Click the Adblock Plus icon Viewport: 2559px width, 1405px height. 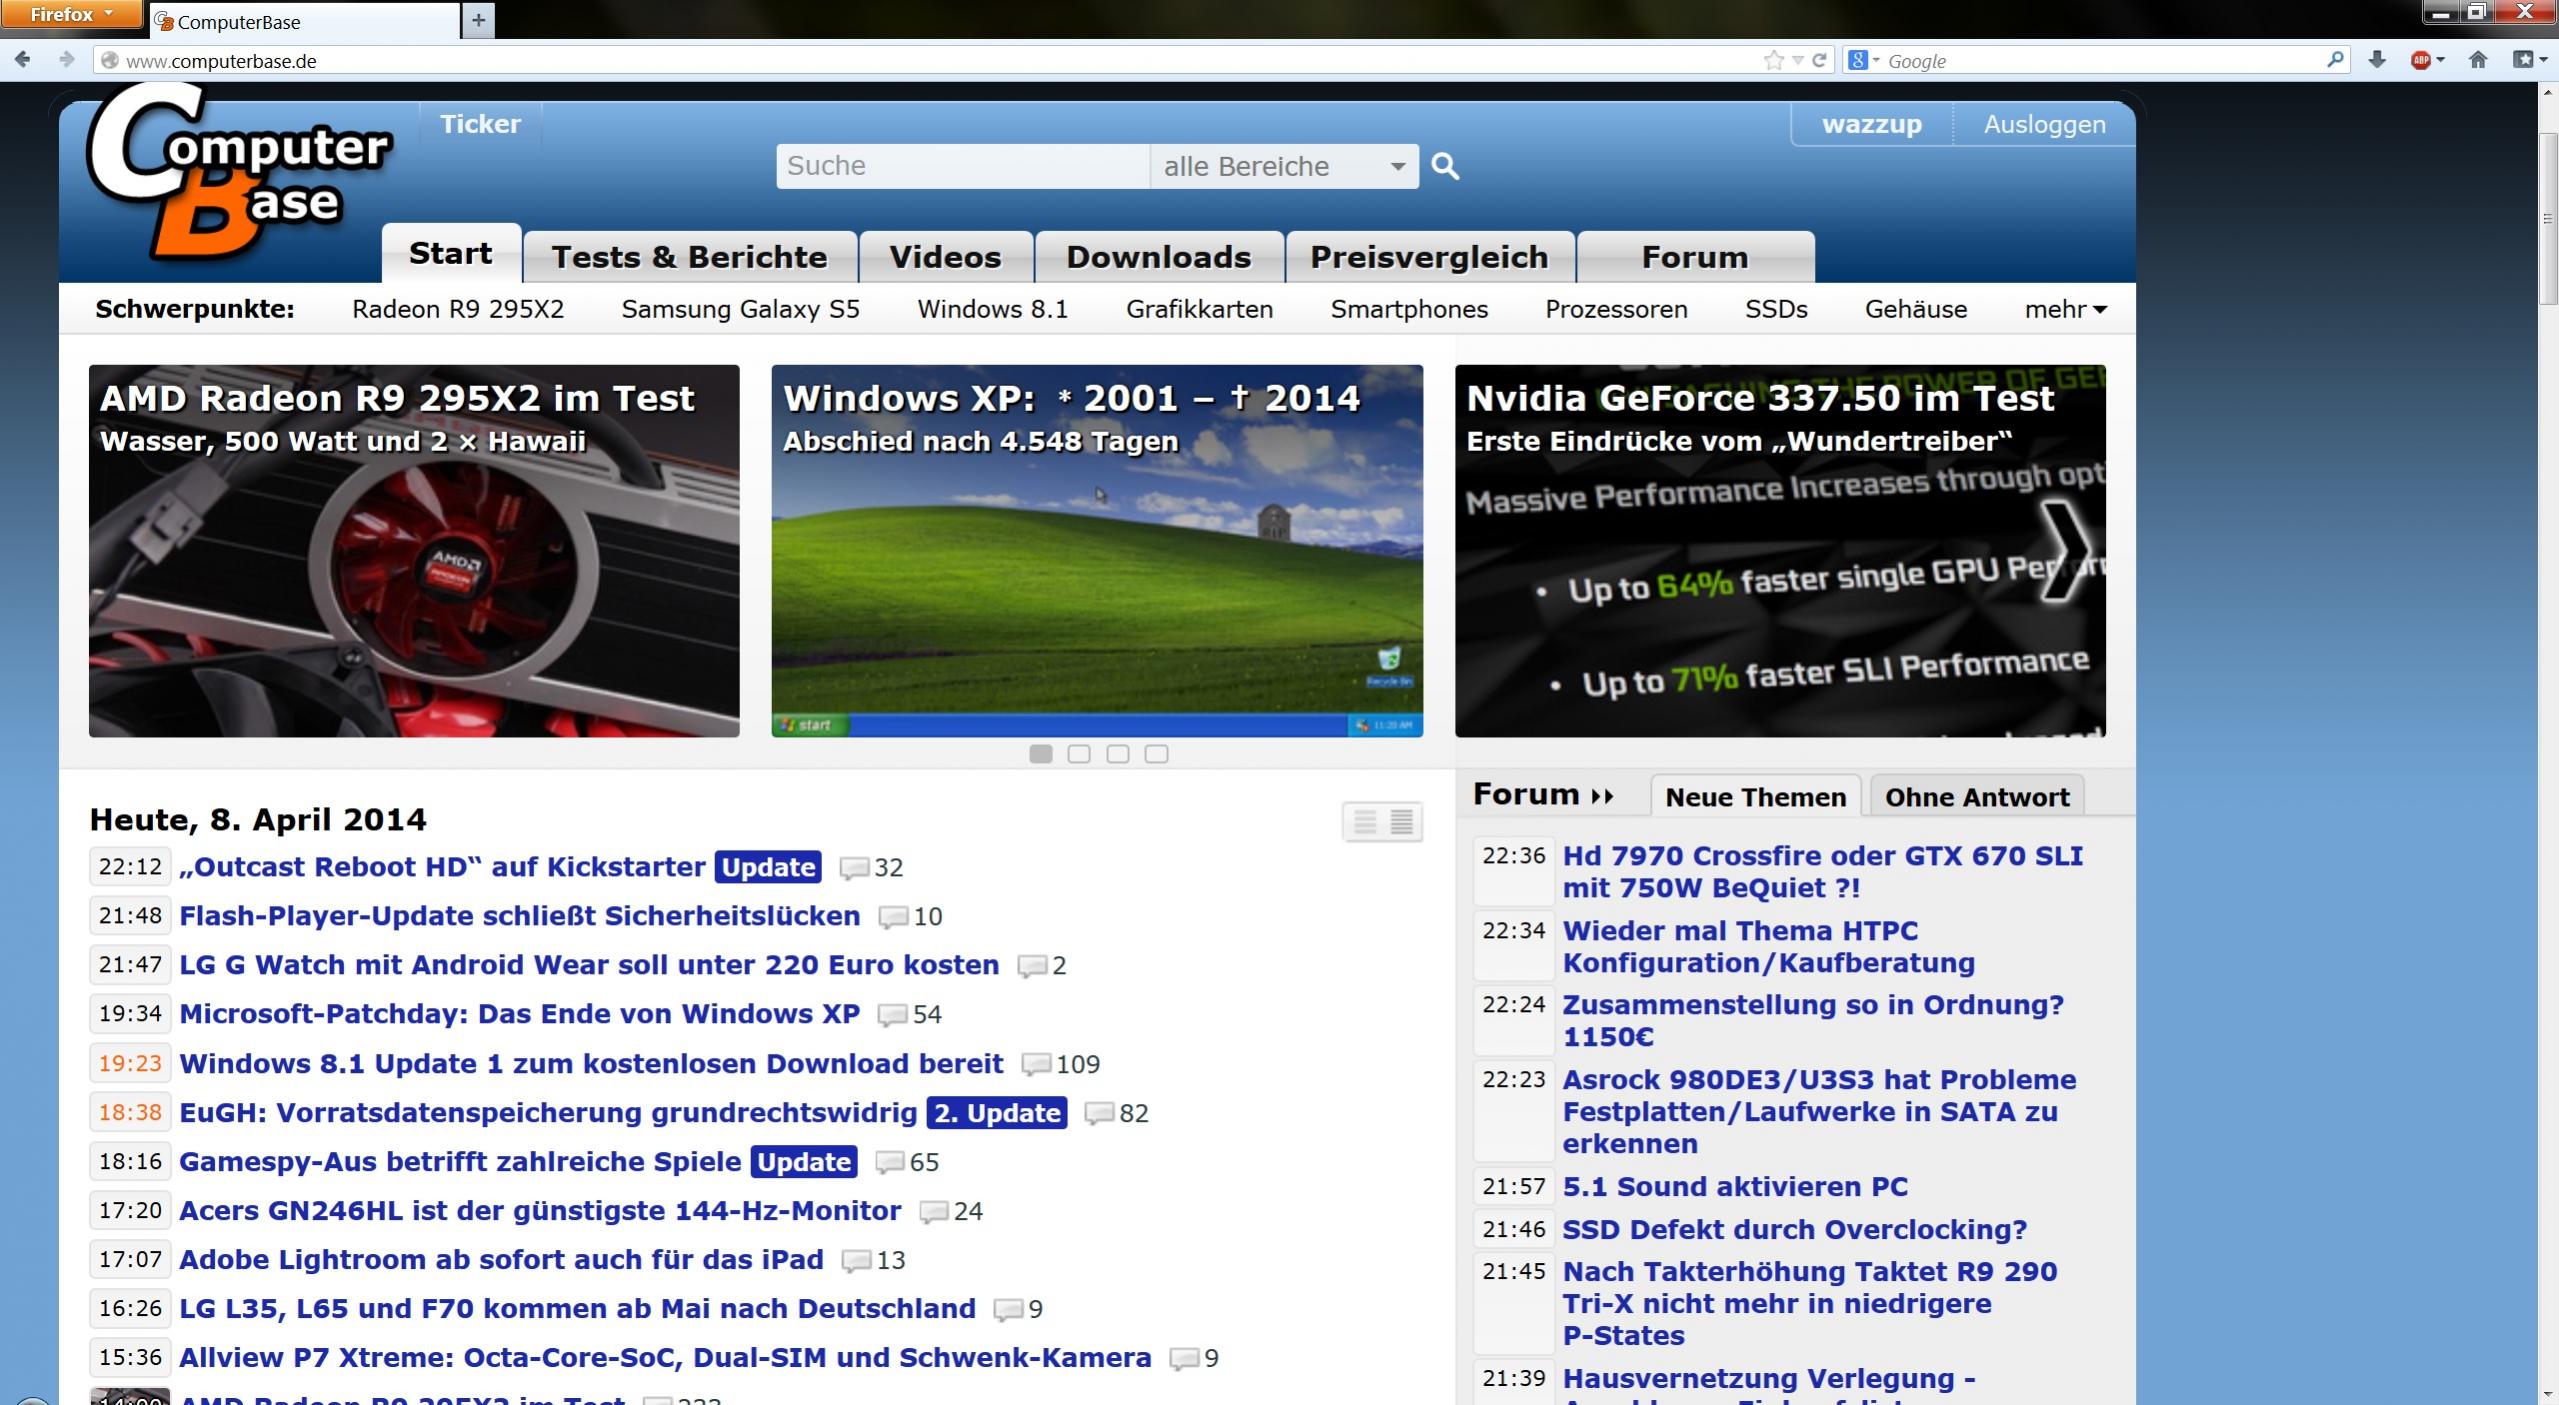click(2420, 60)
